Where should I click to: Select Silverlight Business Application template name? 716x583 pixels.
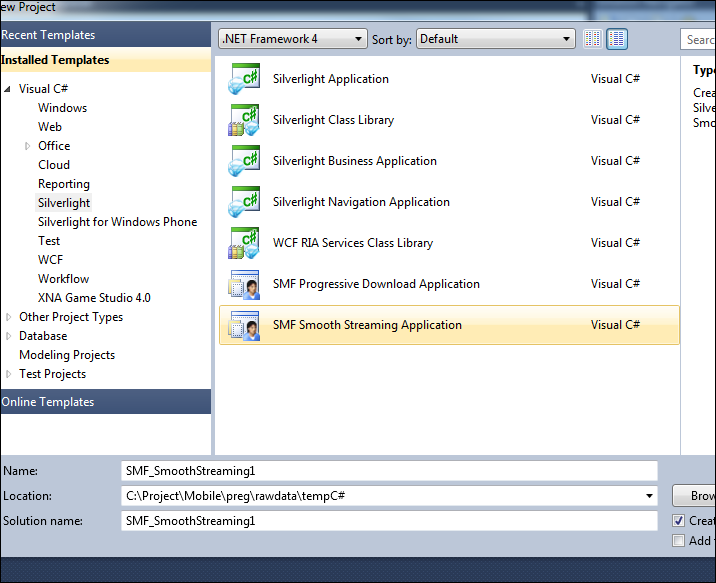pyautogui.click(x=355, y=161)
